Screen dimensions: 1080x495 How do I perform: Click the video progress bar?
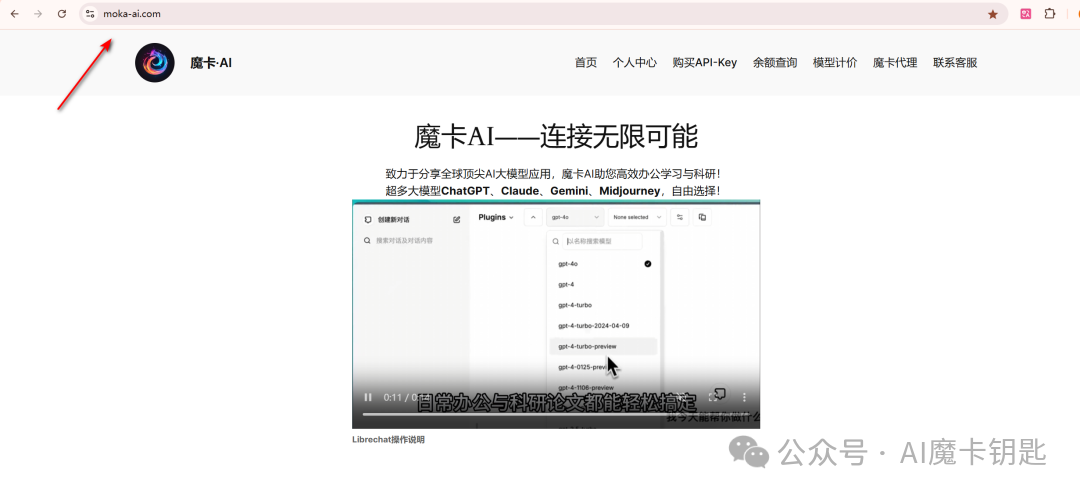pos(555,414)
